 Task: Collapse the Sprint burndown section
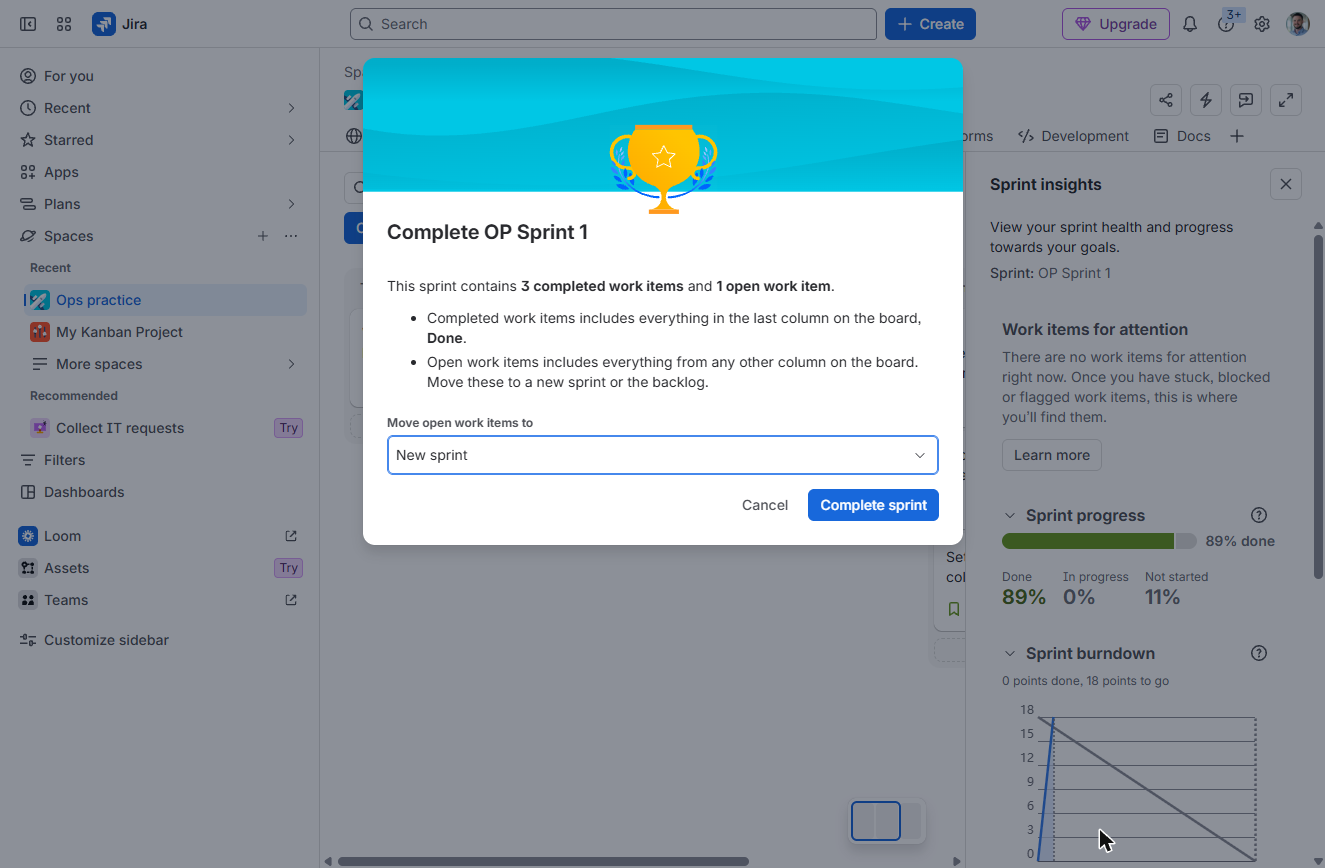click(x=1010, y=653)
